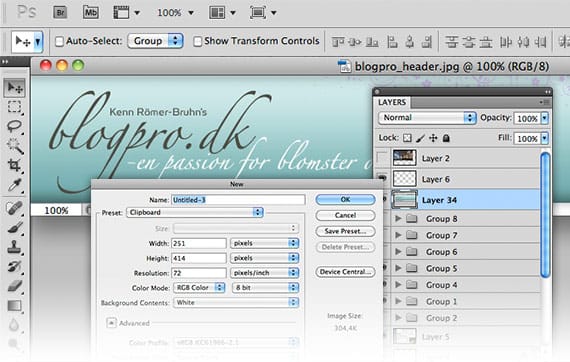This screenshot has width=570, height=362.
Task: Launch Adobe Bridge from the application bar
Action: pyautogui.click(x=60, y=13)
